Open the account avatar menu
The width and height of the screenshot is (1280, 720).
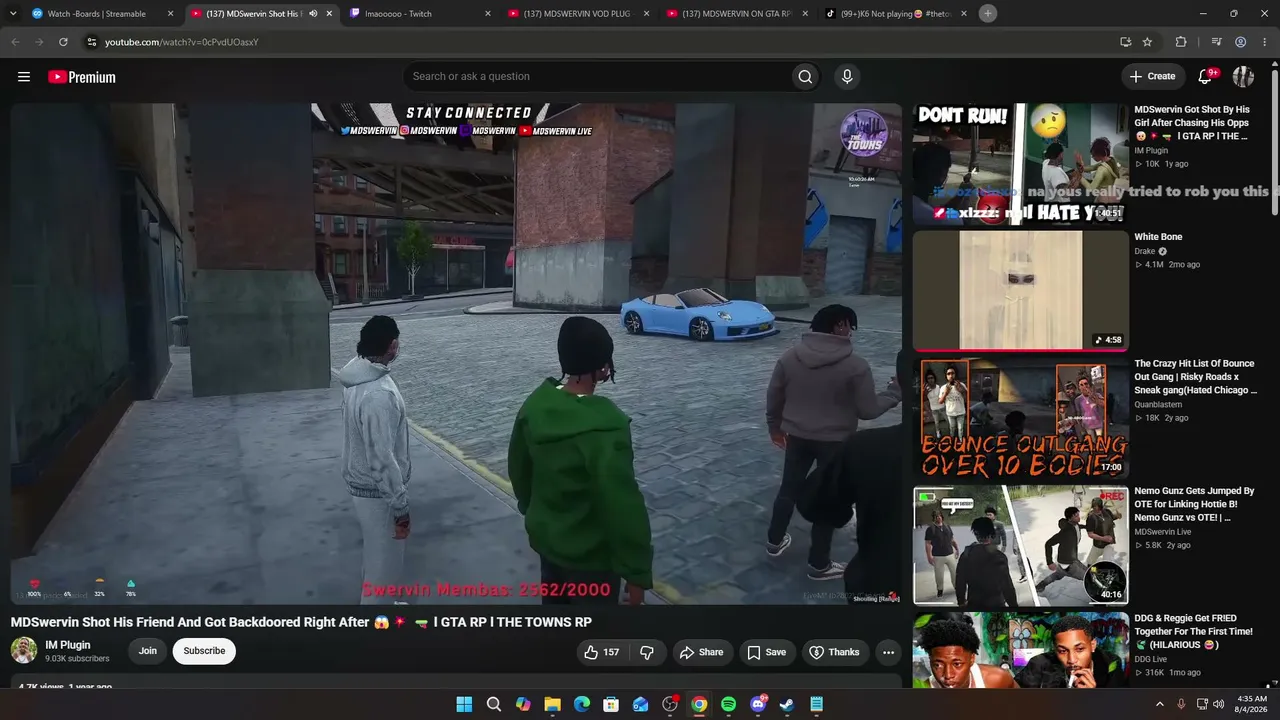pos(1243,76)
